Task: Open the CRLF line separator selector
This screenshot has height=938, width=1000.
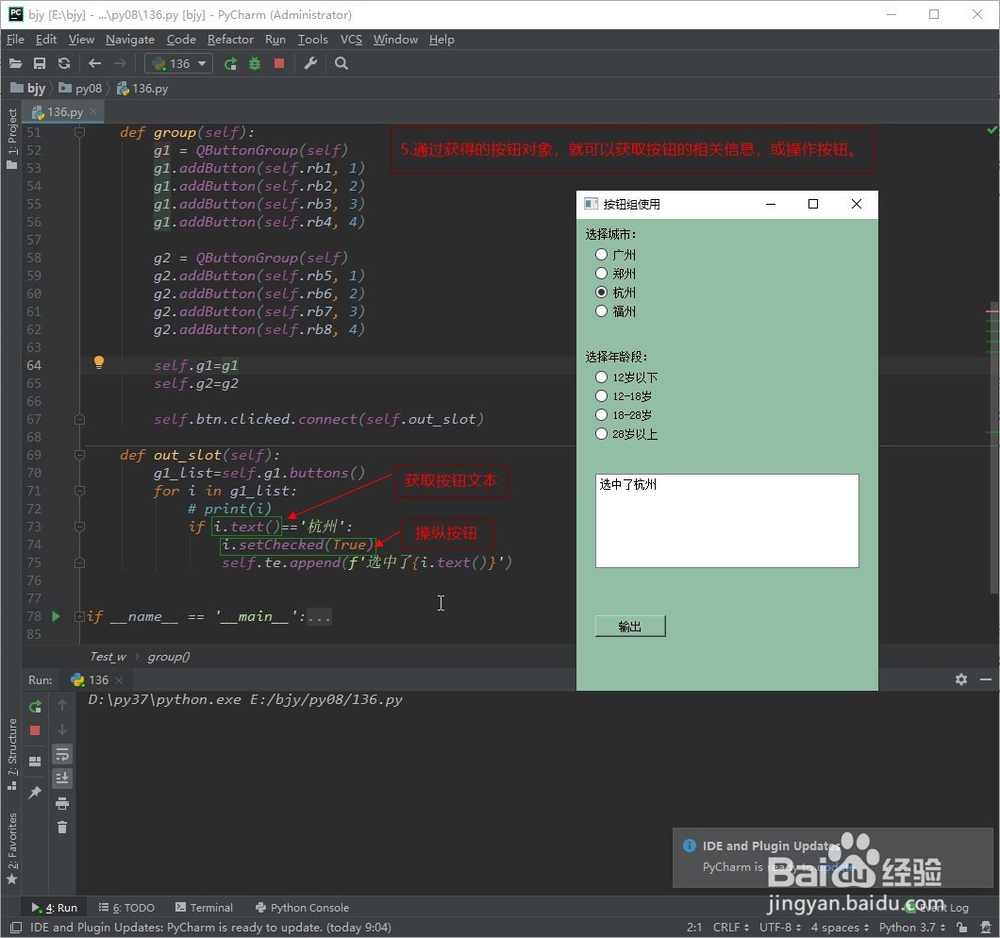Action: pyautogui.click(x=731, y=927)
